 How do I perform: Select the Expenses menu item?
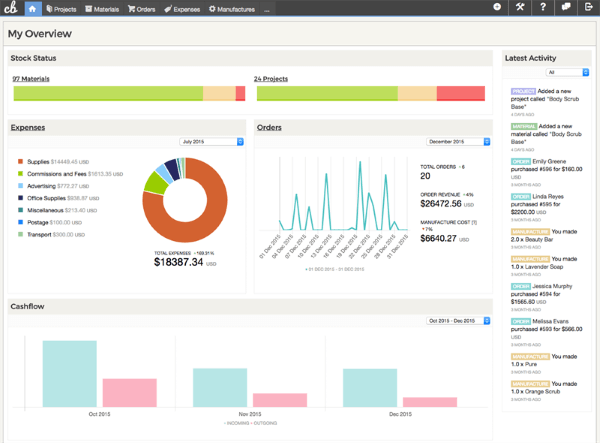click(x=183, y=8)
